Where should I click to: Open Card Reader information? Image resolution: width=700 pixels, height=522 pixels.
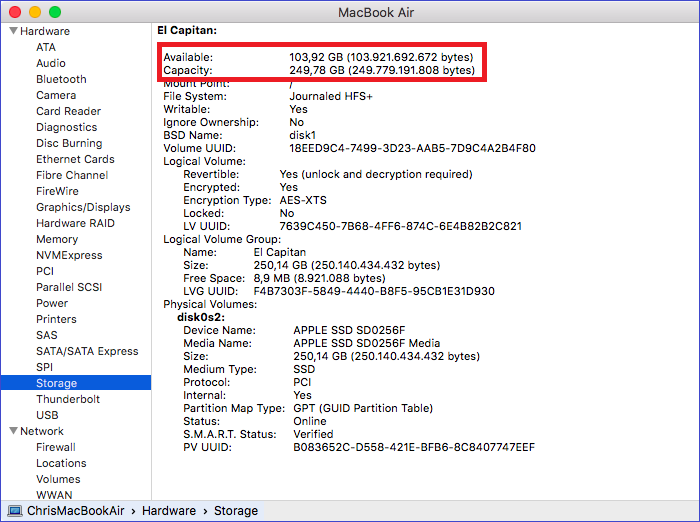tap(68, 111)
